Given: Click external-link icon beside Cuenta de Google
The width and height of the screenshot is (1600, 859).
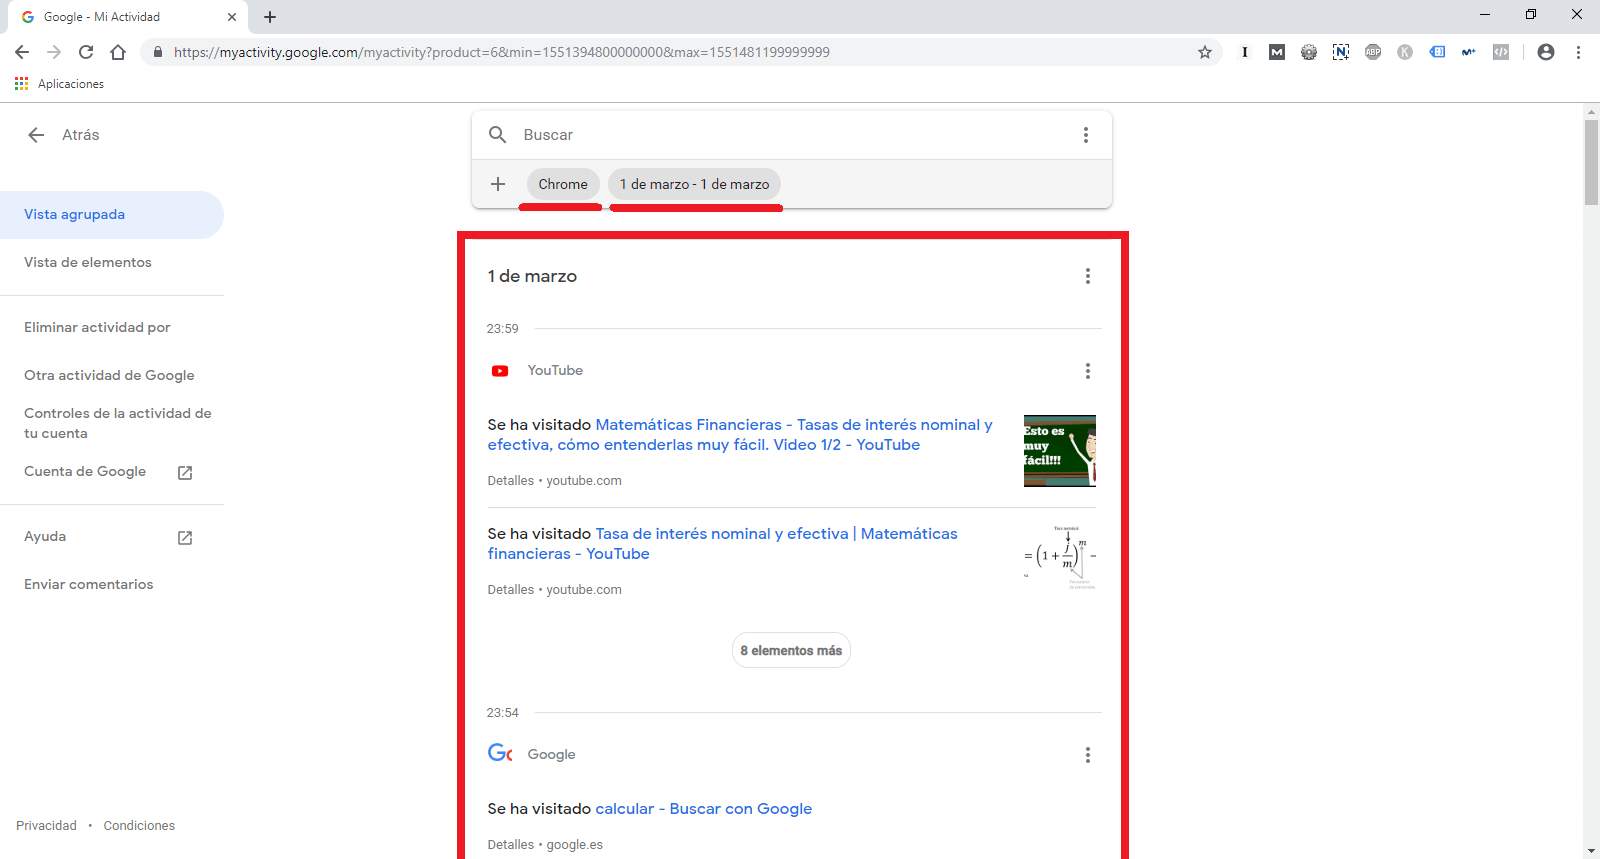Looking at the screenshot, I should 185,472.
